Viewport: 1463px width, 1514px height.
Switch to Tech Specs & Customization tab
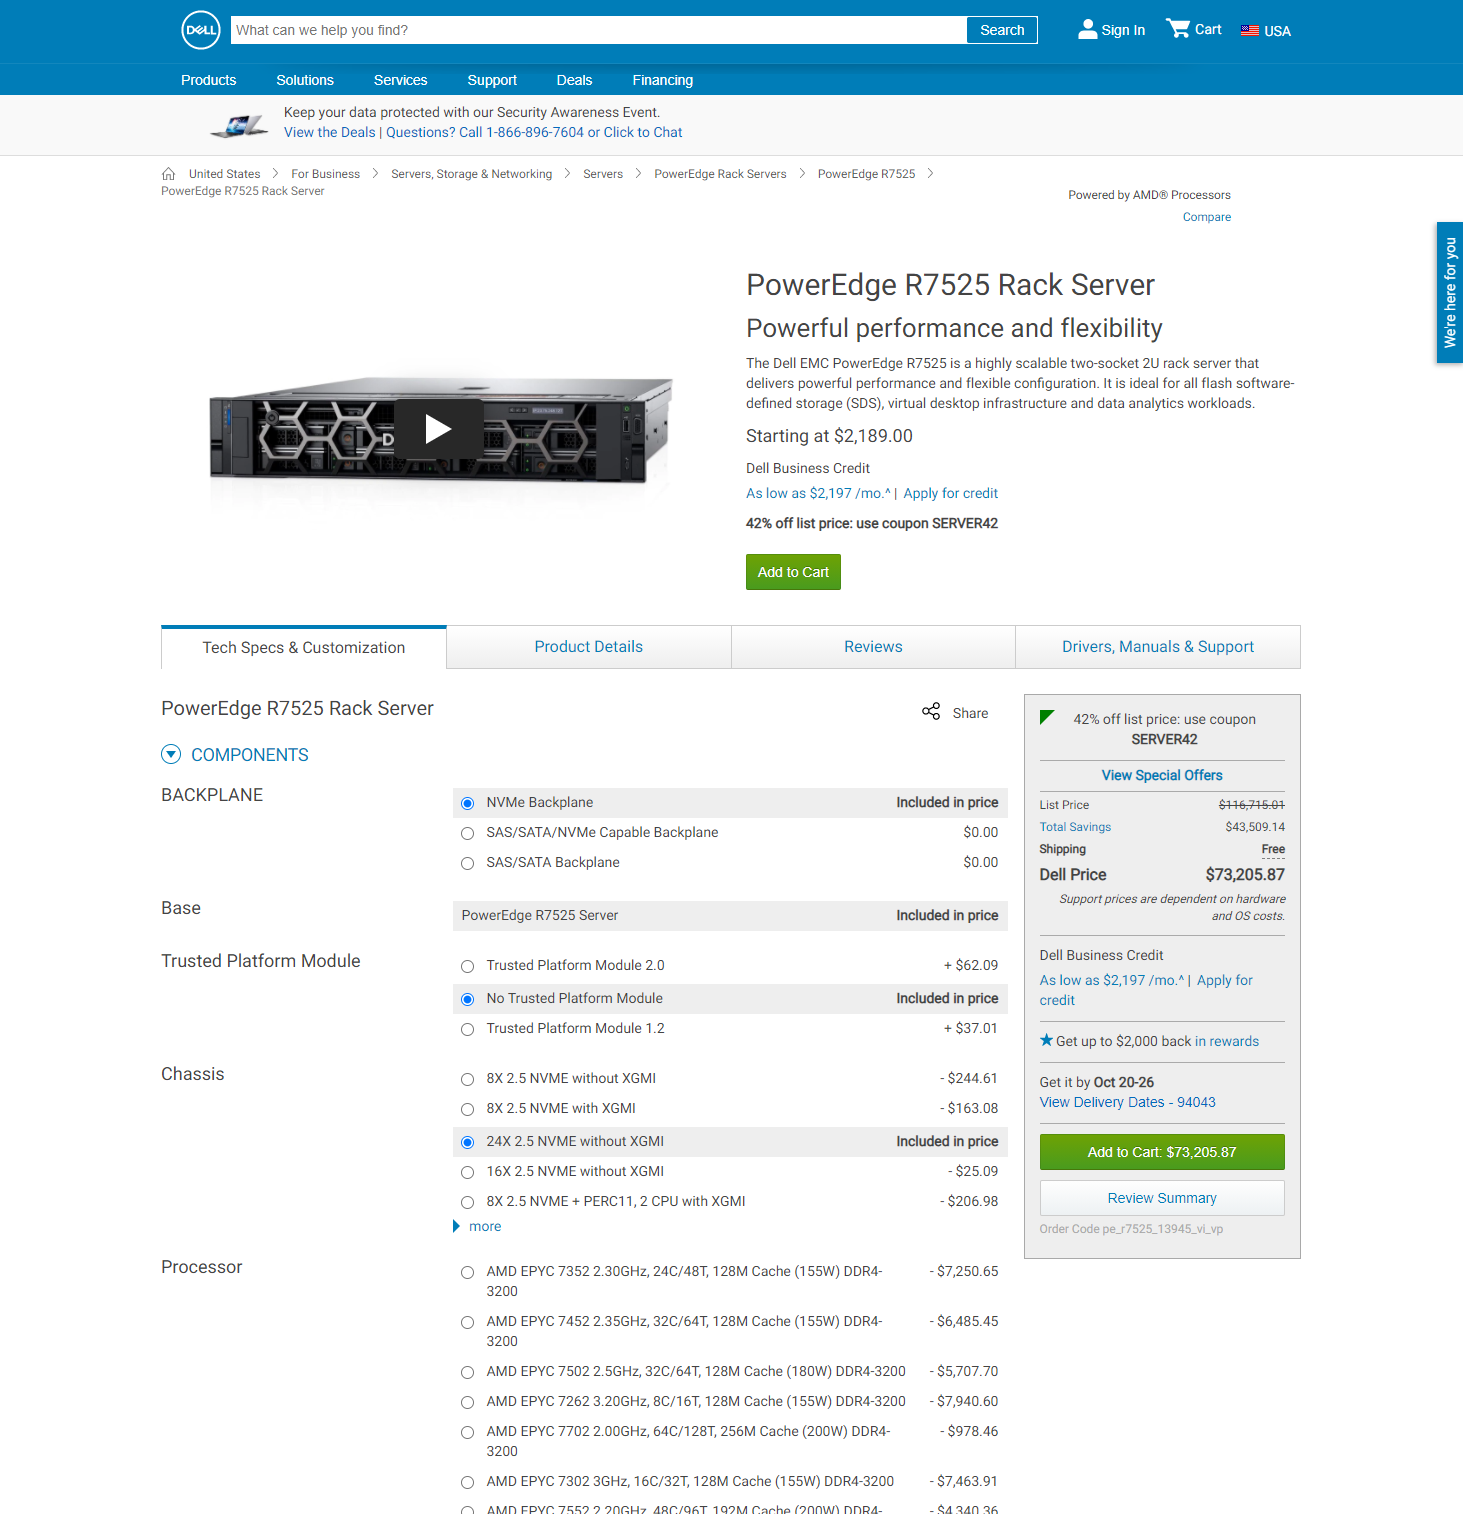coord(304,647)
